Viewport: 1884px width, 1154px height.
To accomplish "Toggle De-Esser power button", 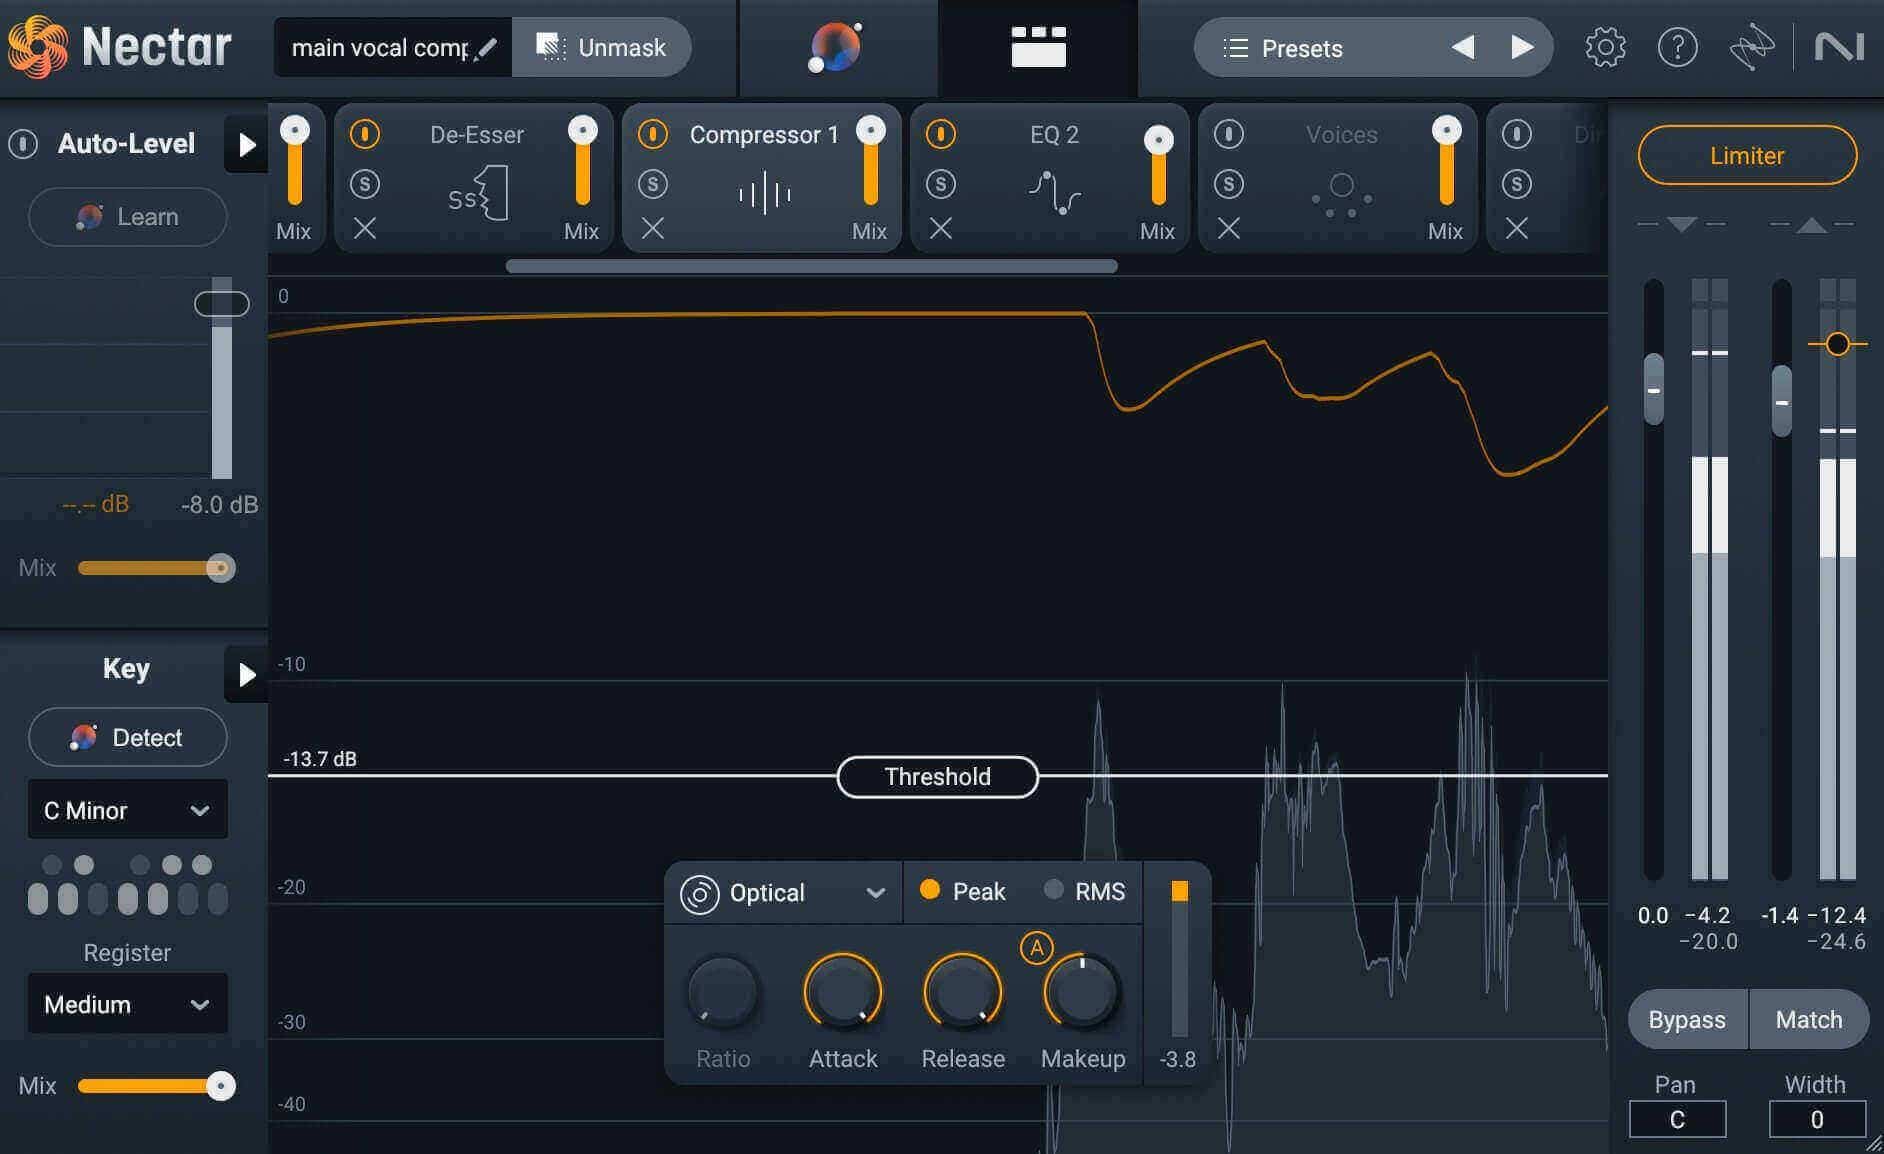I will [x=365, y=134].
